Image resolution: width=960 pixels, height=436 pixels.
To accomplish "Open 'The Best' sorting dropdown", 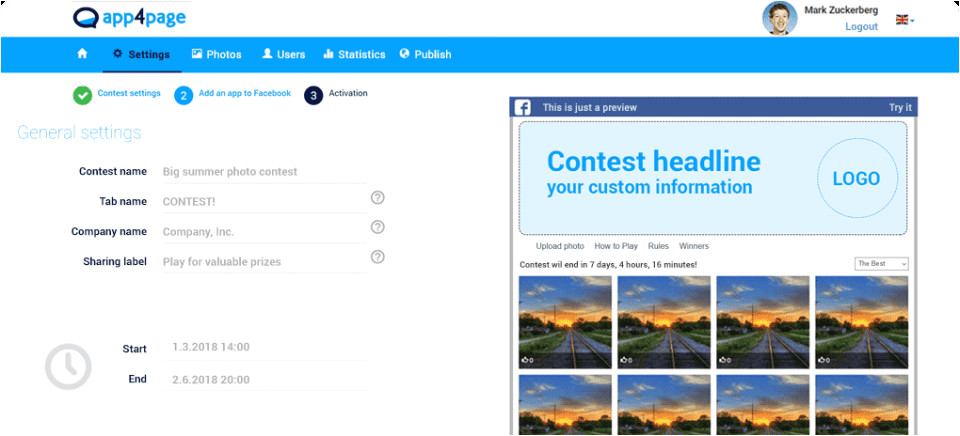I will (881, 264).
